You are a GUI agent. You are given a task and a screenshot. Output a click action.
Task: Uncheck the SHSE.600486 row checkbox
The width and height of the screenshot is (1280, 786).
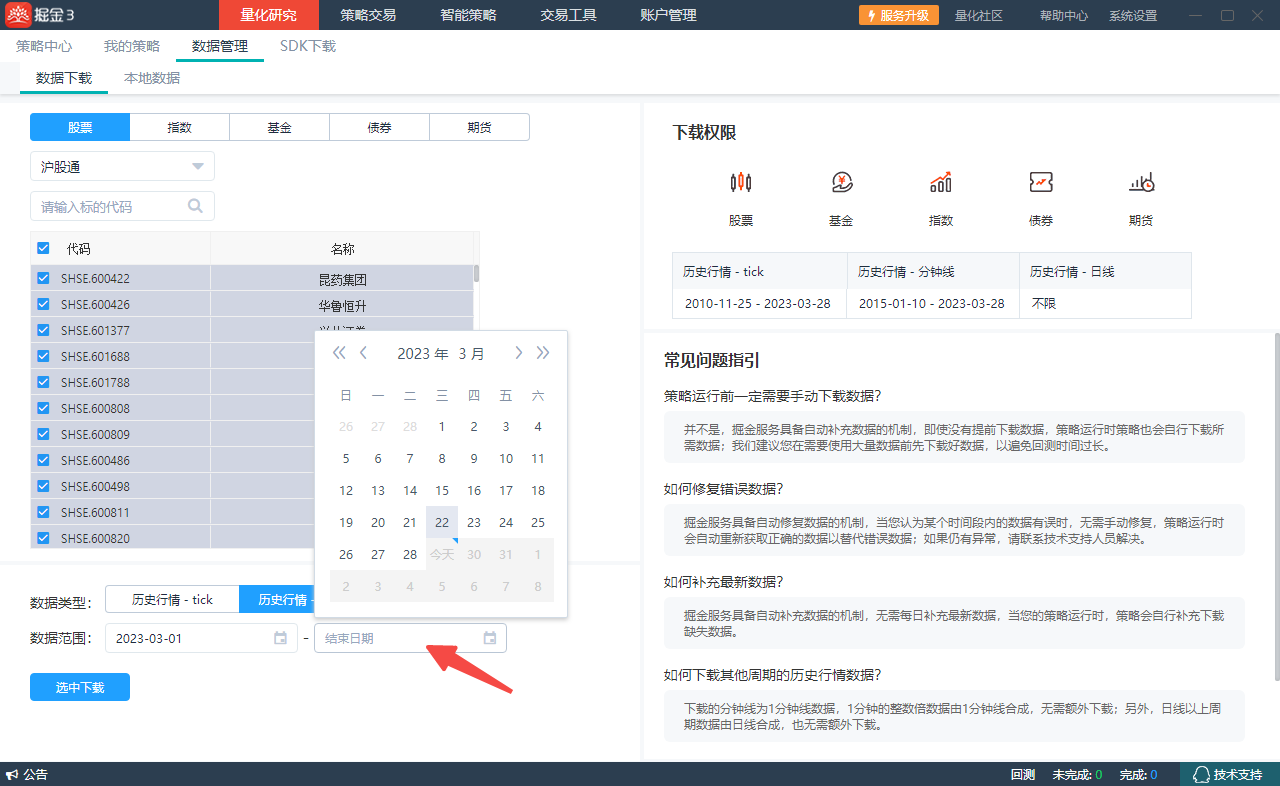coord(43,460)
